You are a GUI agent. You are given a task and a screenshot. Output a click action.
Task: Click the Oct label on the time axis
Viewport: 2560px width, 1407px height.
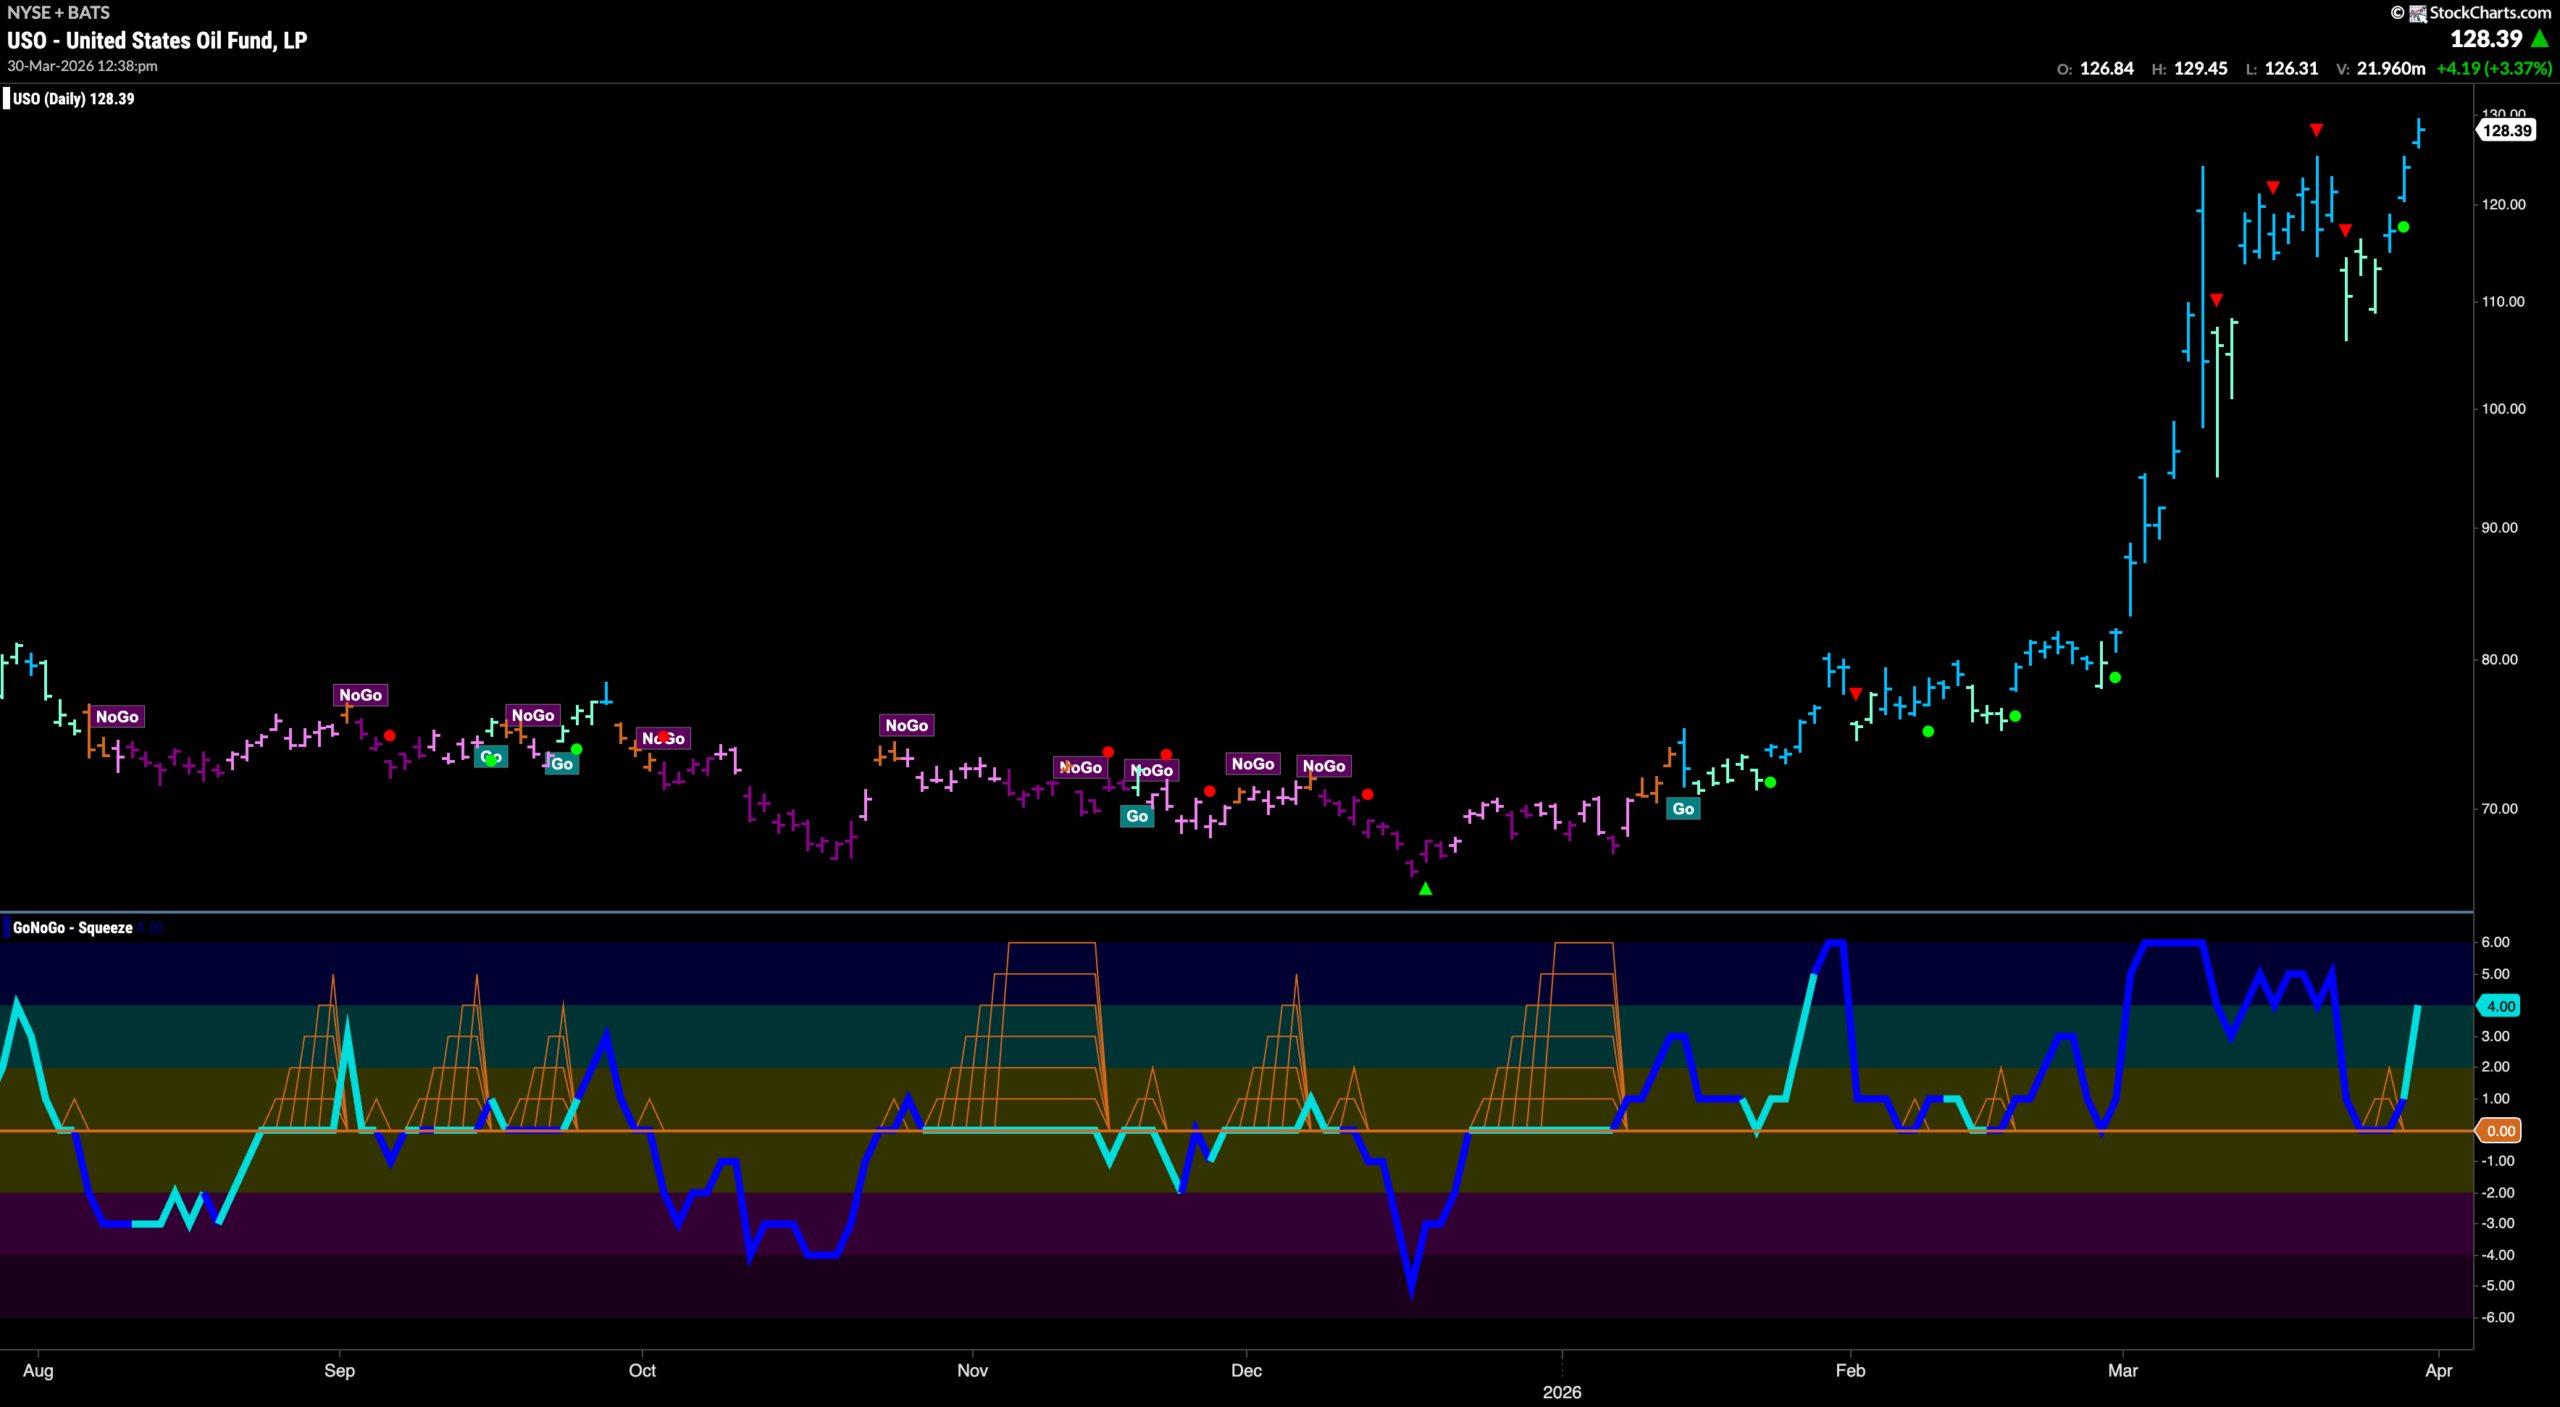(x=642, y=1370)
